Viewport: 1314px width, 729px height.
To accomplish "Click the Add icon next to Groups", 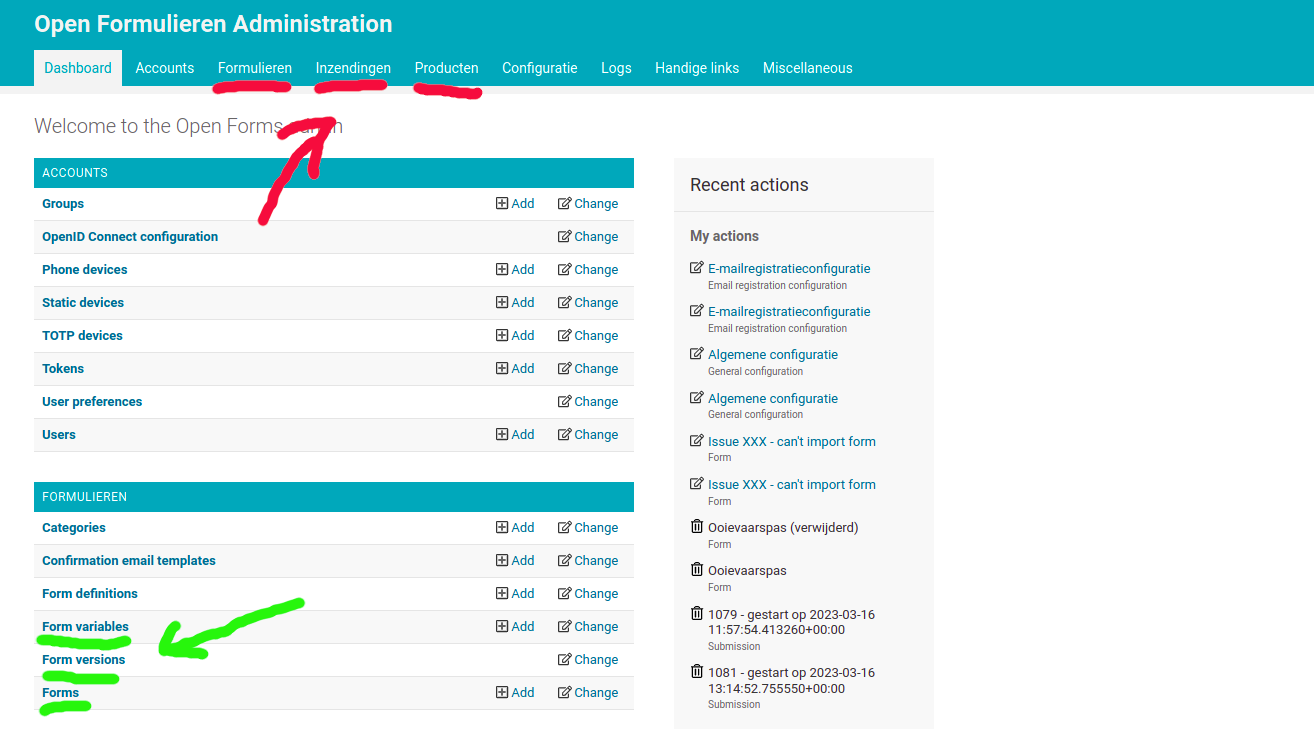I will [501, 203].
